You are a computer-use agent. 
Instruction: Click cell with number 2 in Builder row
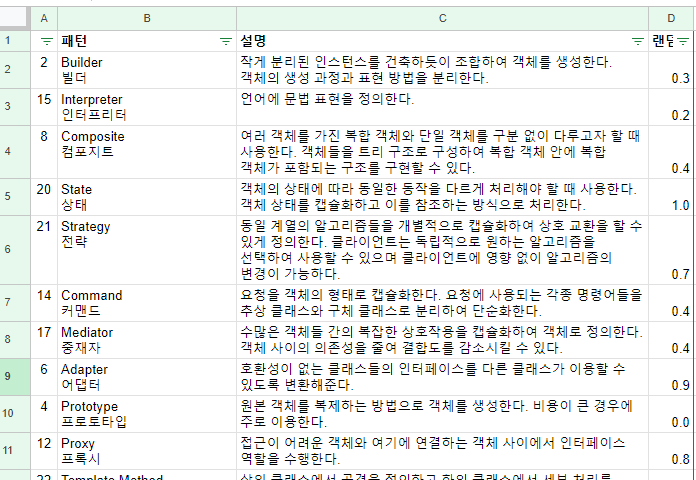click(44, 70)
